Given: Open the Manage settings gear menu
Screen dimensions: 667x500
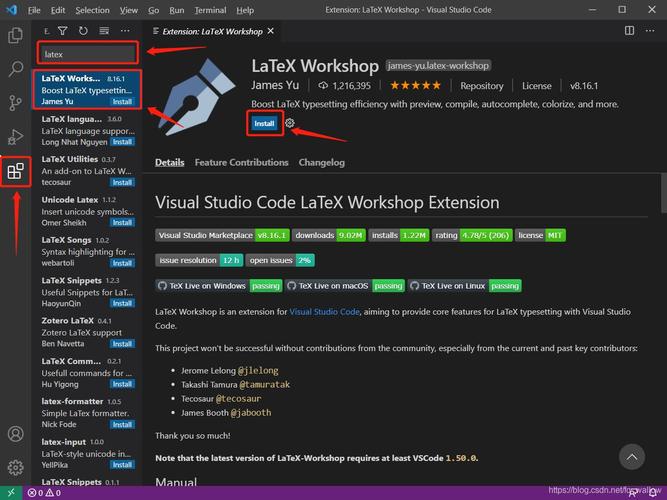Looking at the screenshot, I should 15,467.
